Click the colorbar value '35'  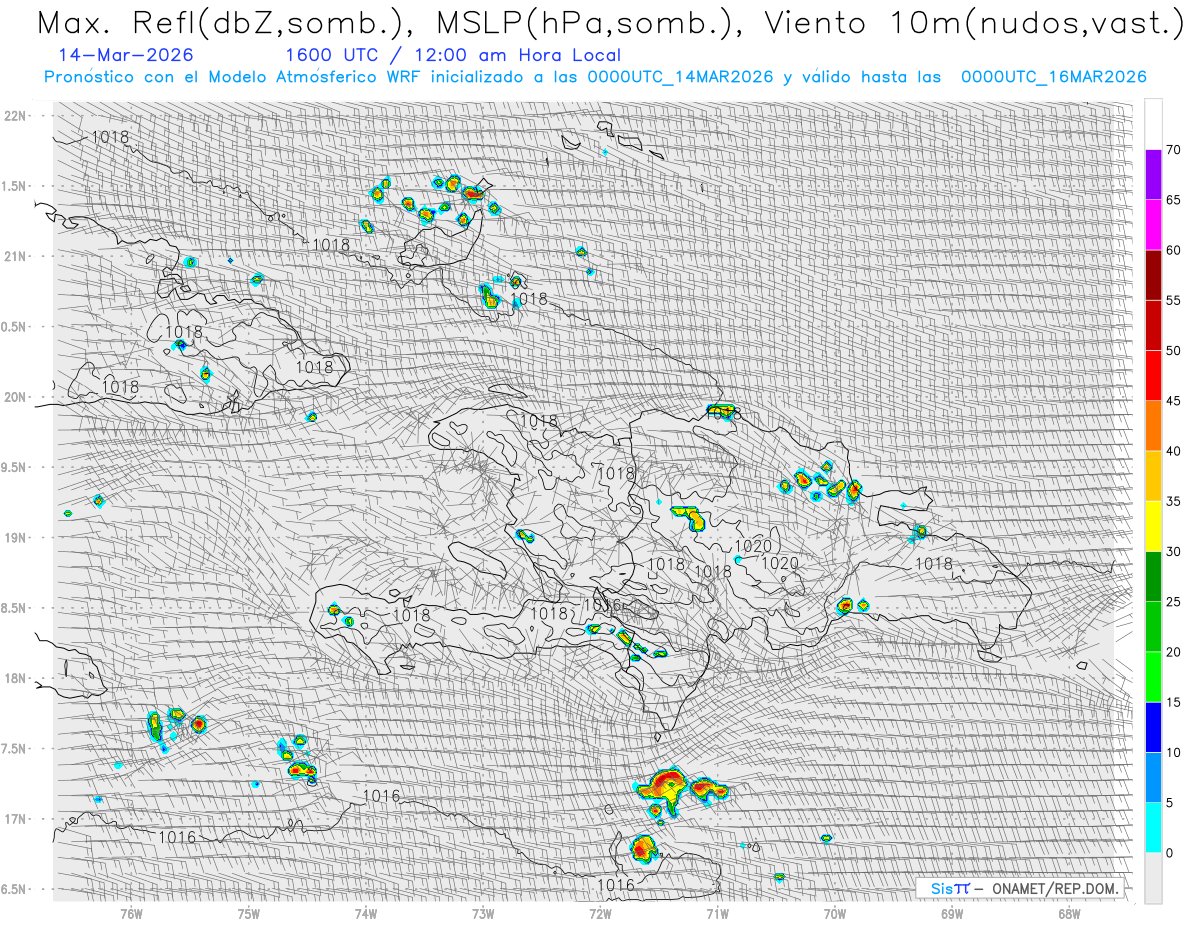click(x=1174, y=501)
